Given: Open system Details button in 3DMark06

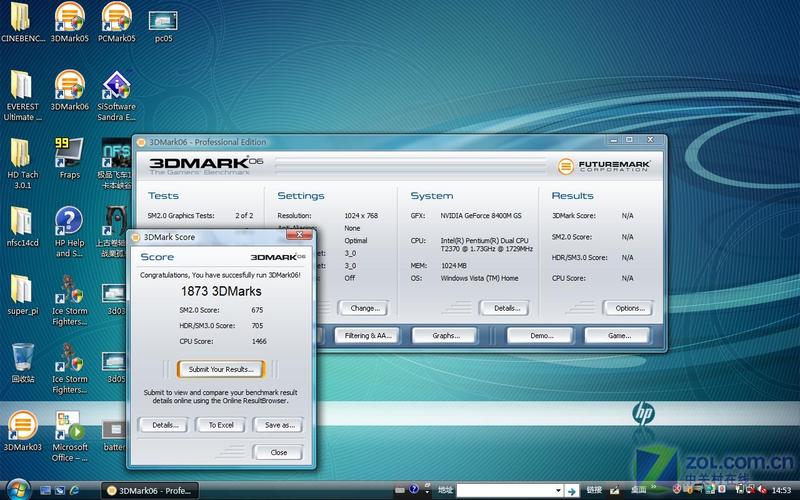Looking at the screenshot, I should [x=505, y=308].
